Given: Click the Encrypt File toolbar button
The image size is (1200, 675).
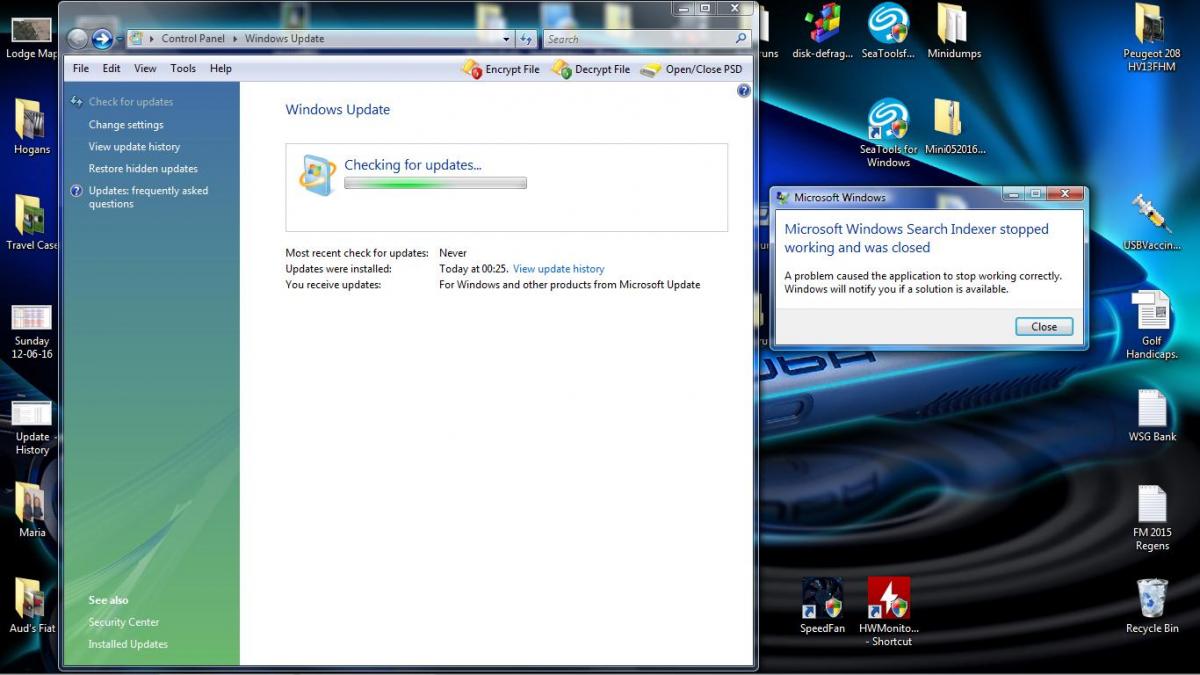Looking at the screenshot, I should 500,69.
